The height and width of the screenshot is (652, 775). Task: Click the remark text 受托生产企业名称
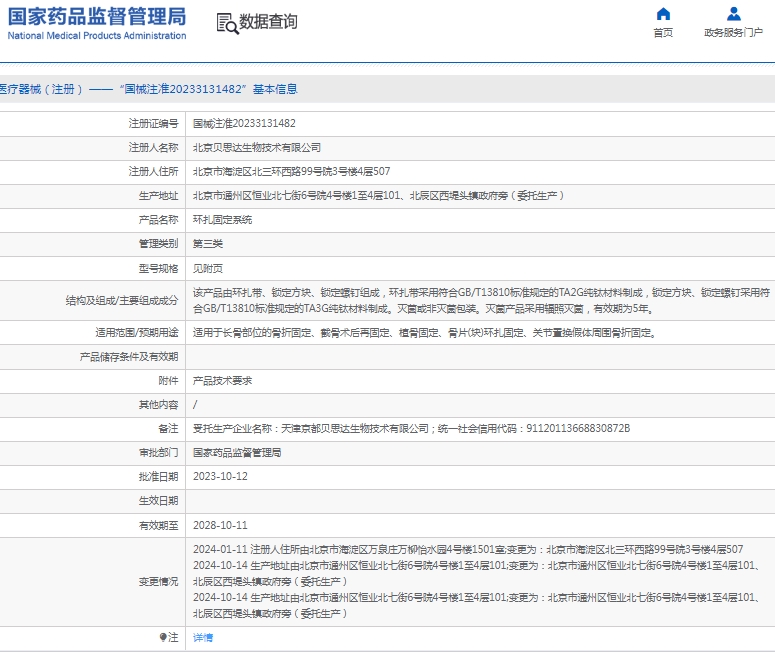[411, 429]
